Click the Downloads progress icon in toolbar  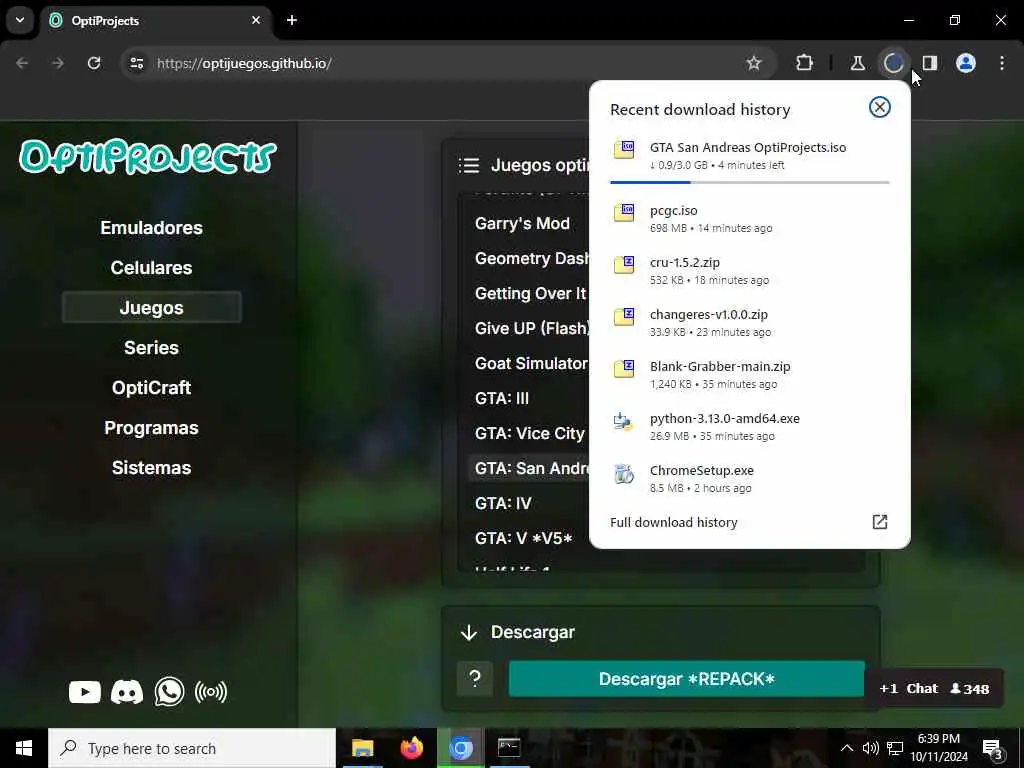(893, 63)
